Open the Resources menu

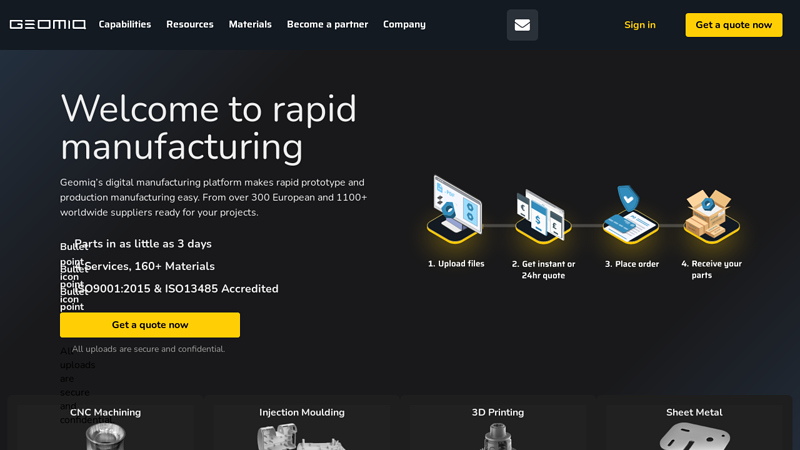[x=190, y=24]
